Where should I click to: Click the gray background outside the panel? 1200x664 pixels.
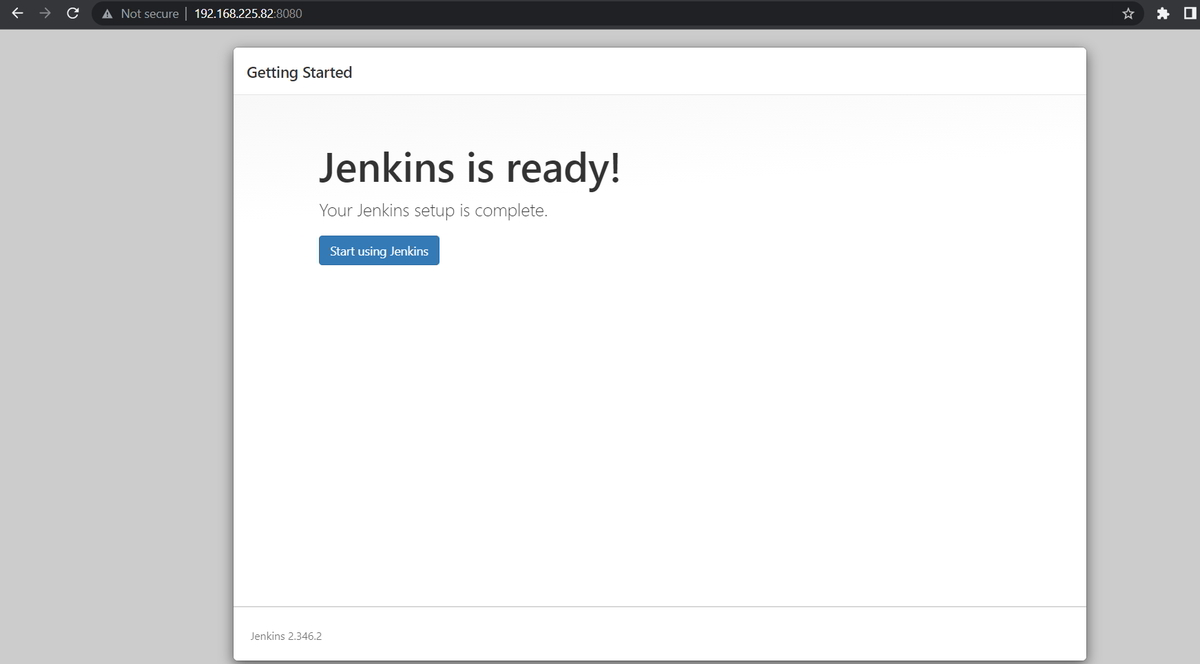[x=110, y=400]
